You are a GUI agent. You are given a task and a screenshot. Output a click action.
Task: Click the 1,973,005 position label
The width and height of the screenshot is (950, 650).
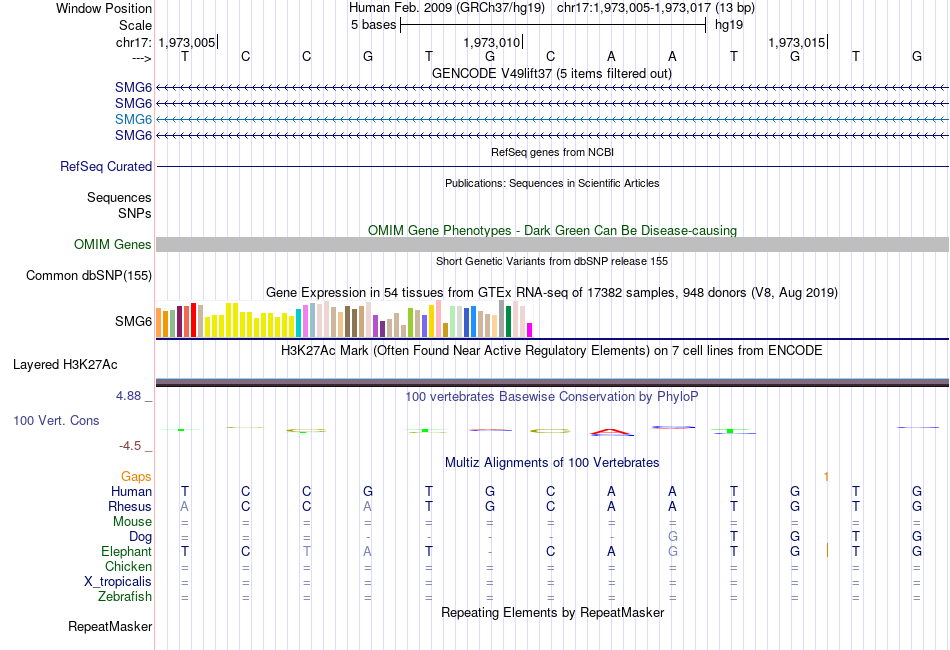[187, 42]
